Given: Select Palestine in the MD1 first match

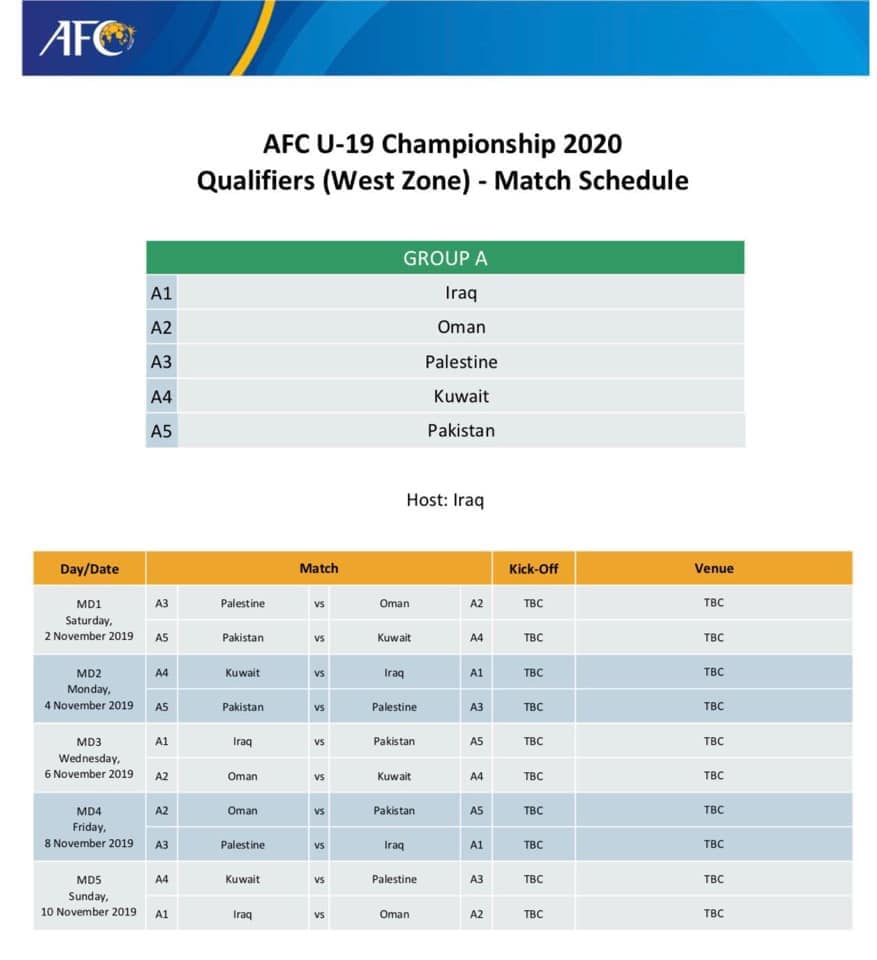Looking at the screenshot, I should coord(243,603).
